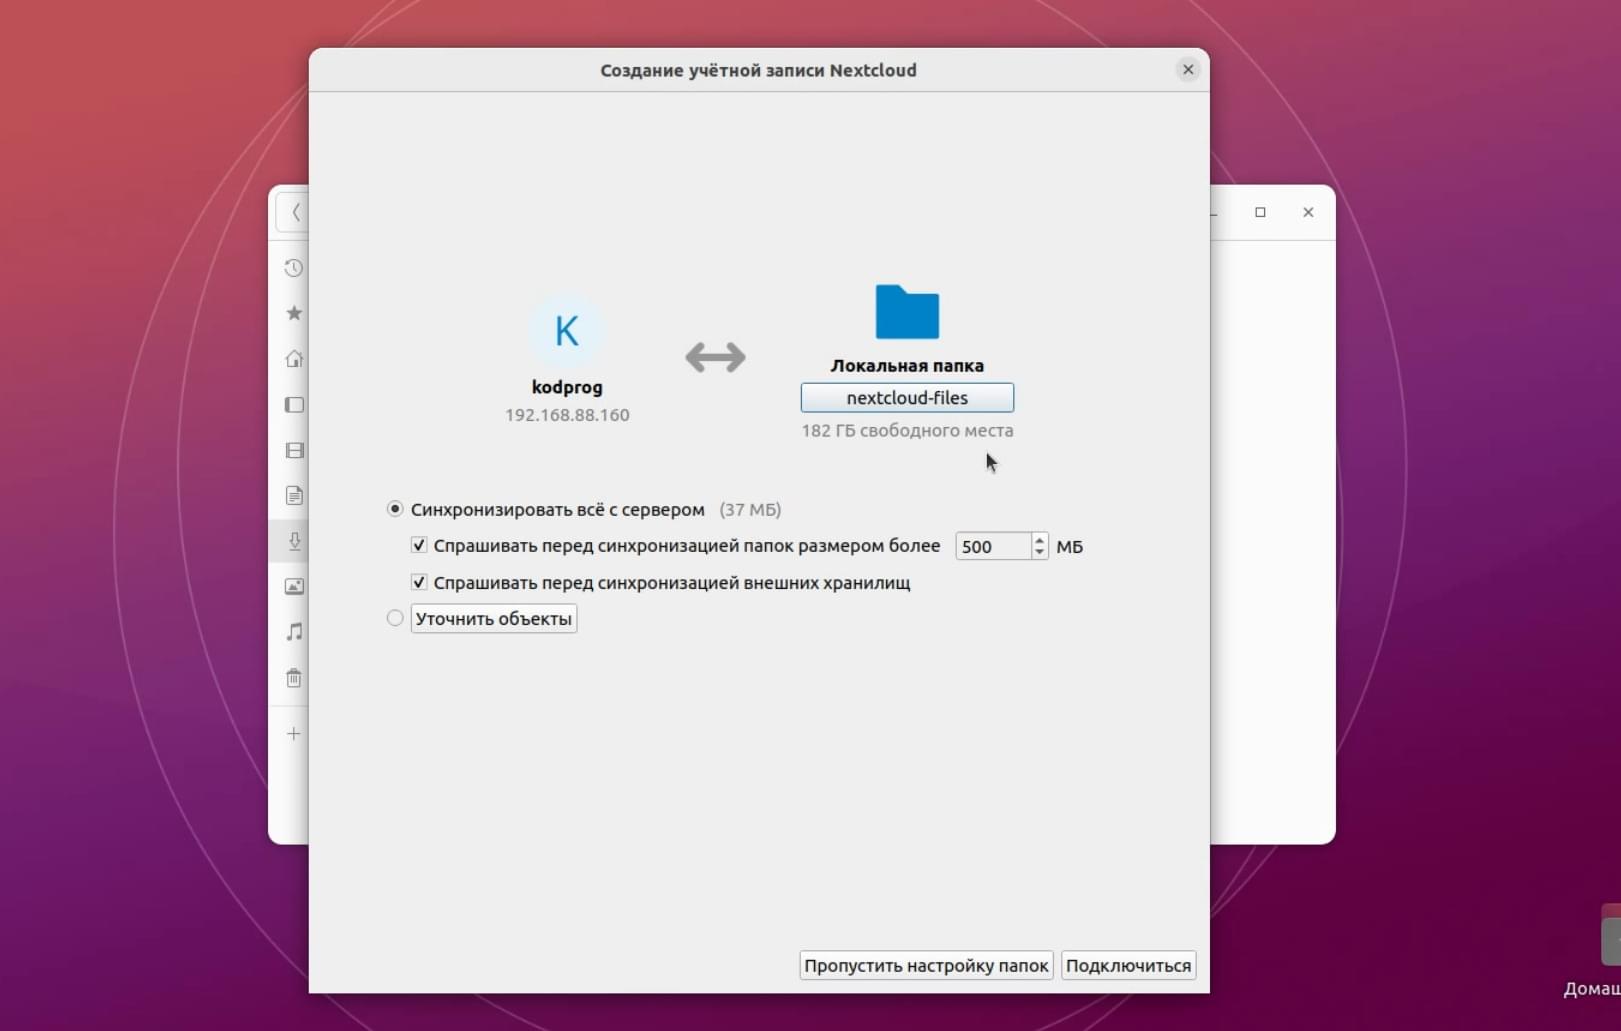This screenshot has width=1621, height=1031.
Task: Click the blue local folder icon
Action: (x=907, y=312)
